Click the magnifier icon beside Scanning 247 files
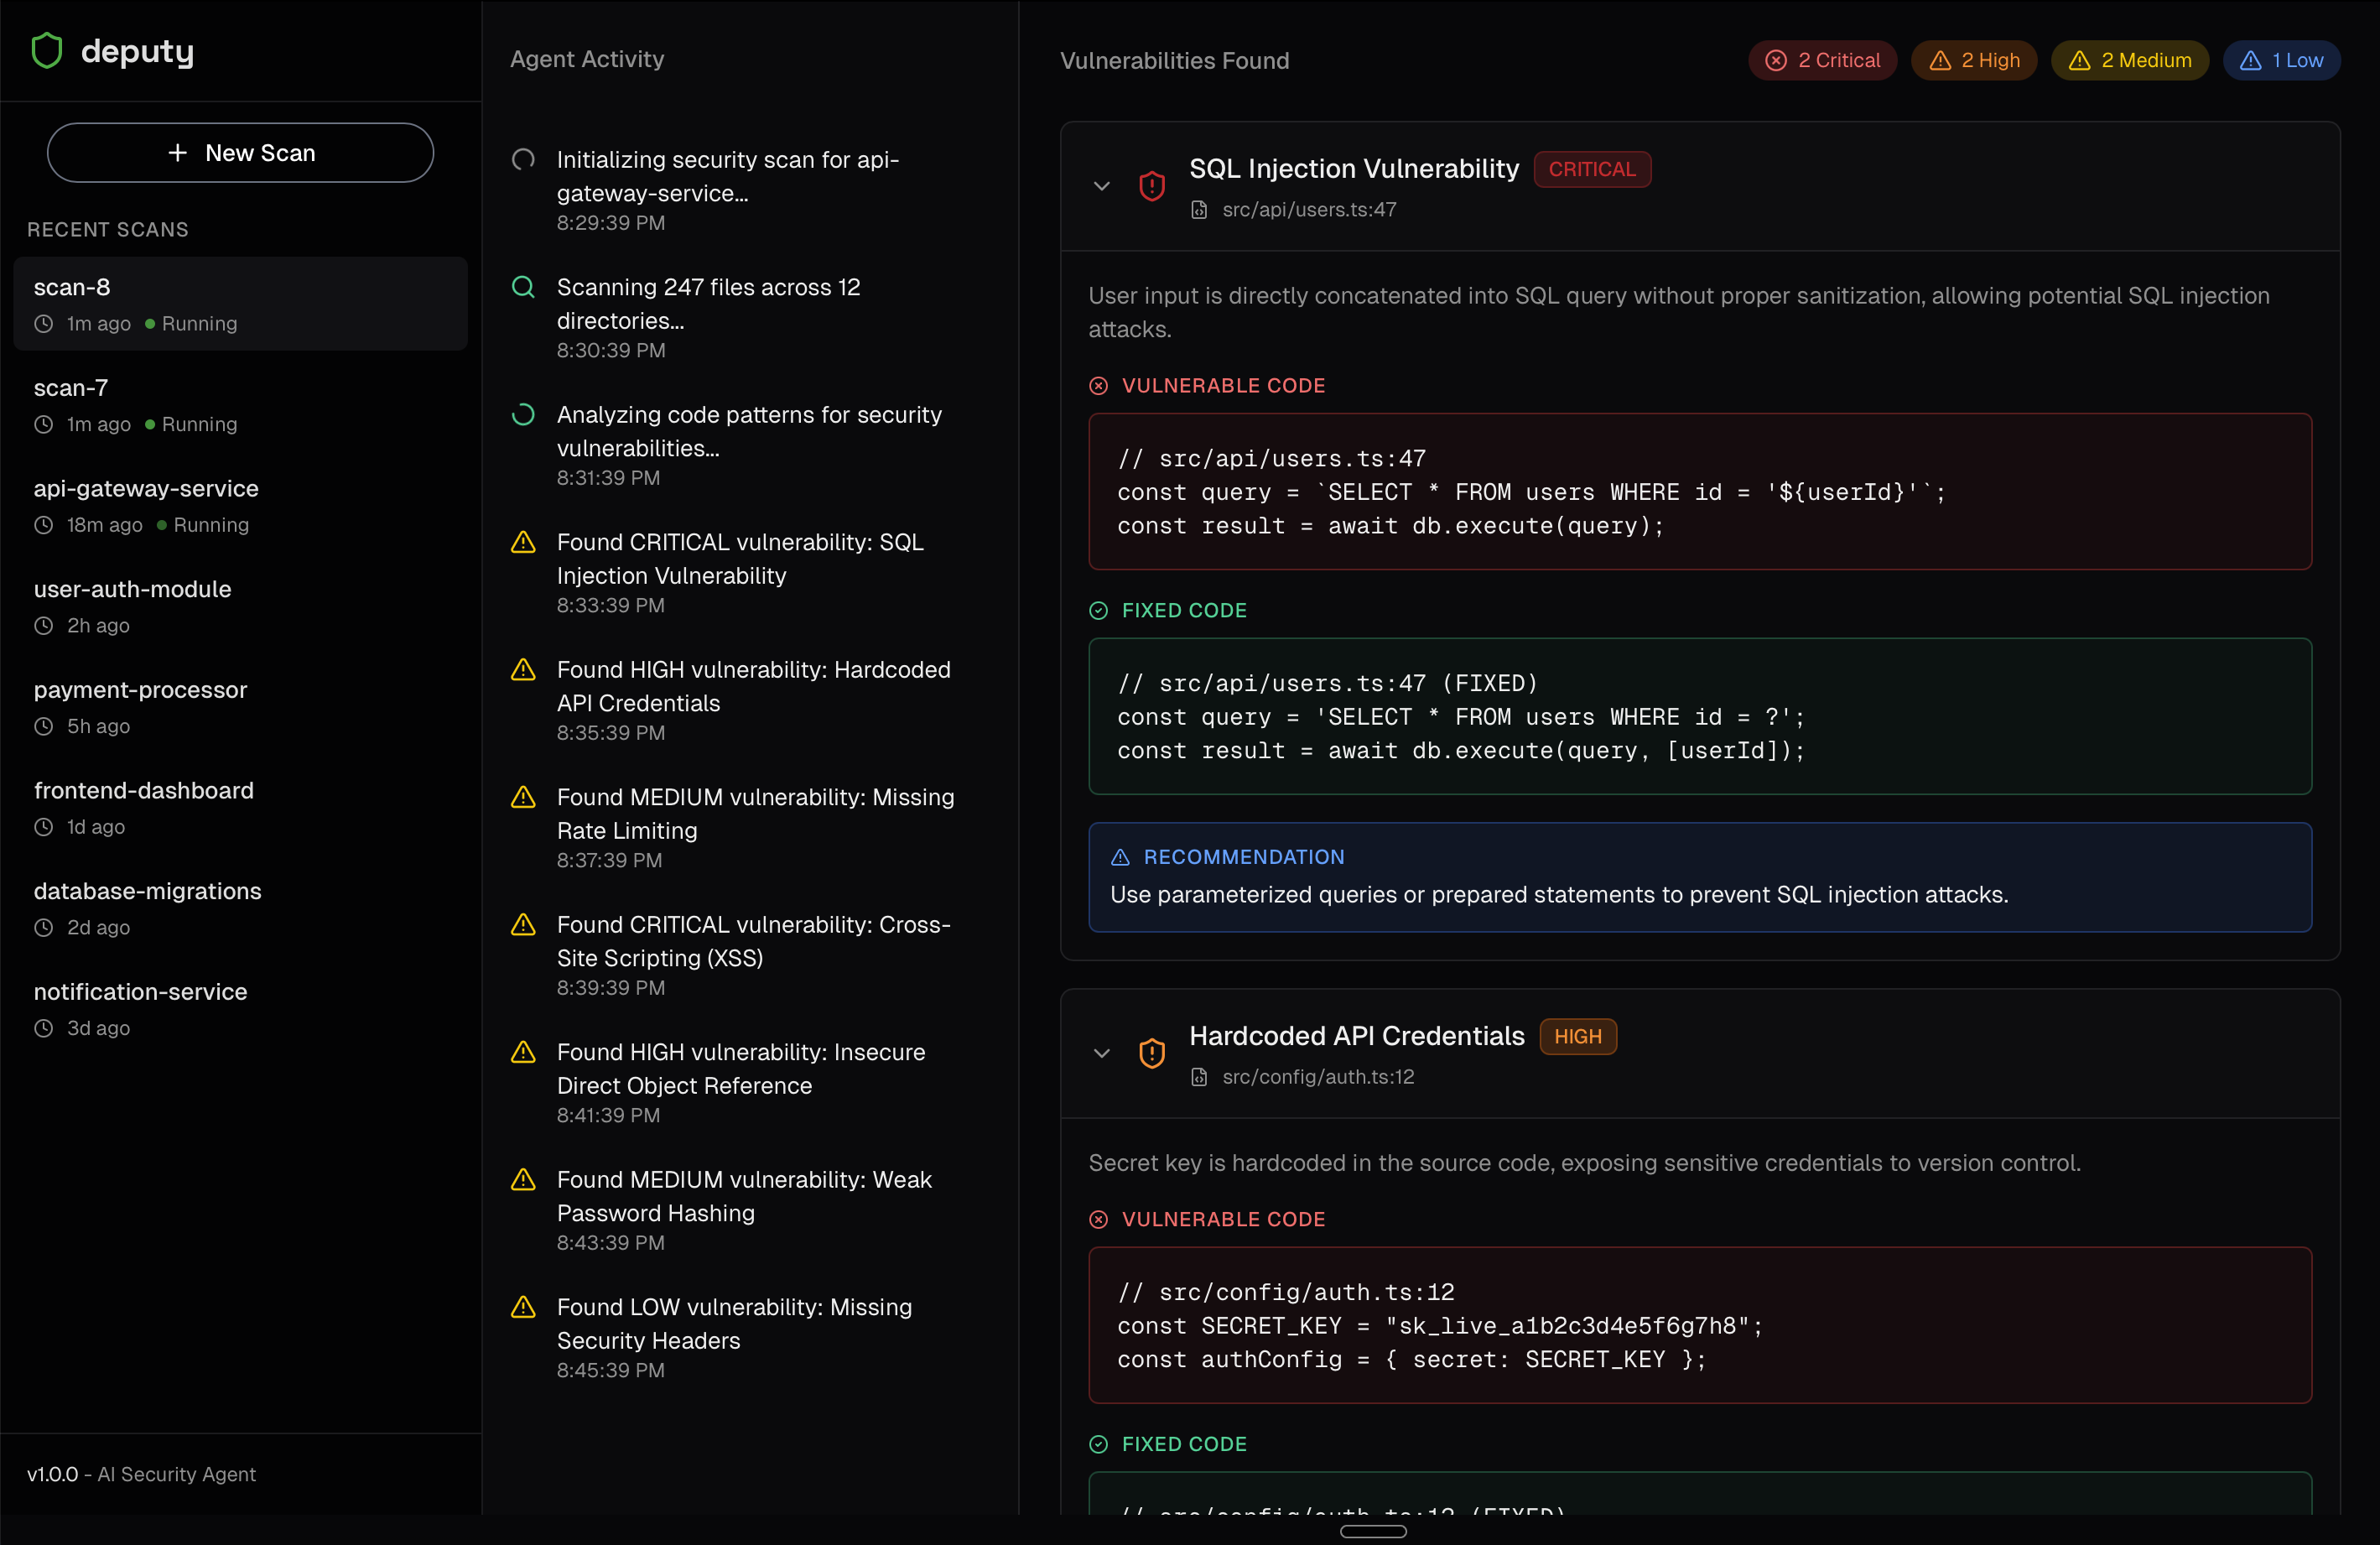Screen dimensions: 2380x1545 523,287
